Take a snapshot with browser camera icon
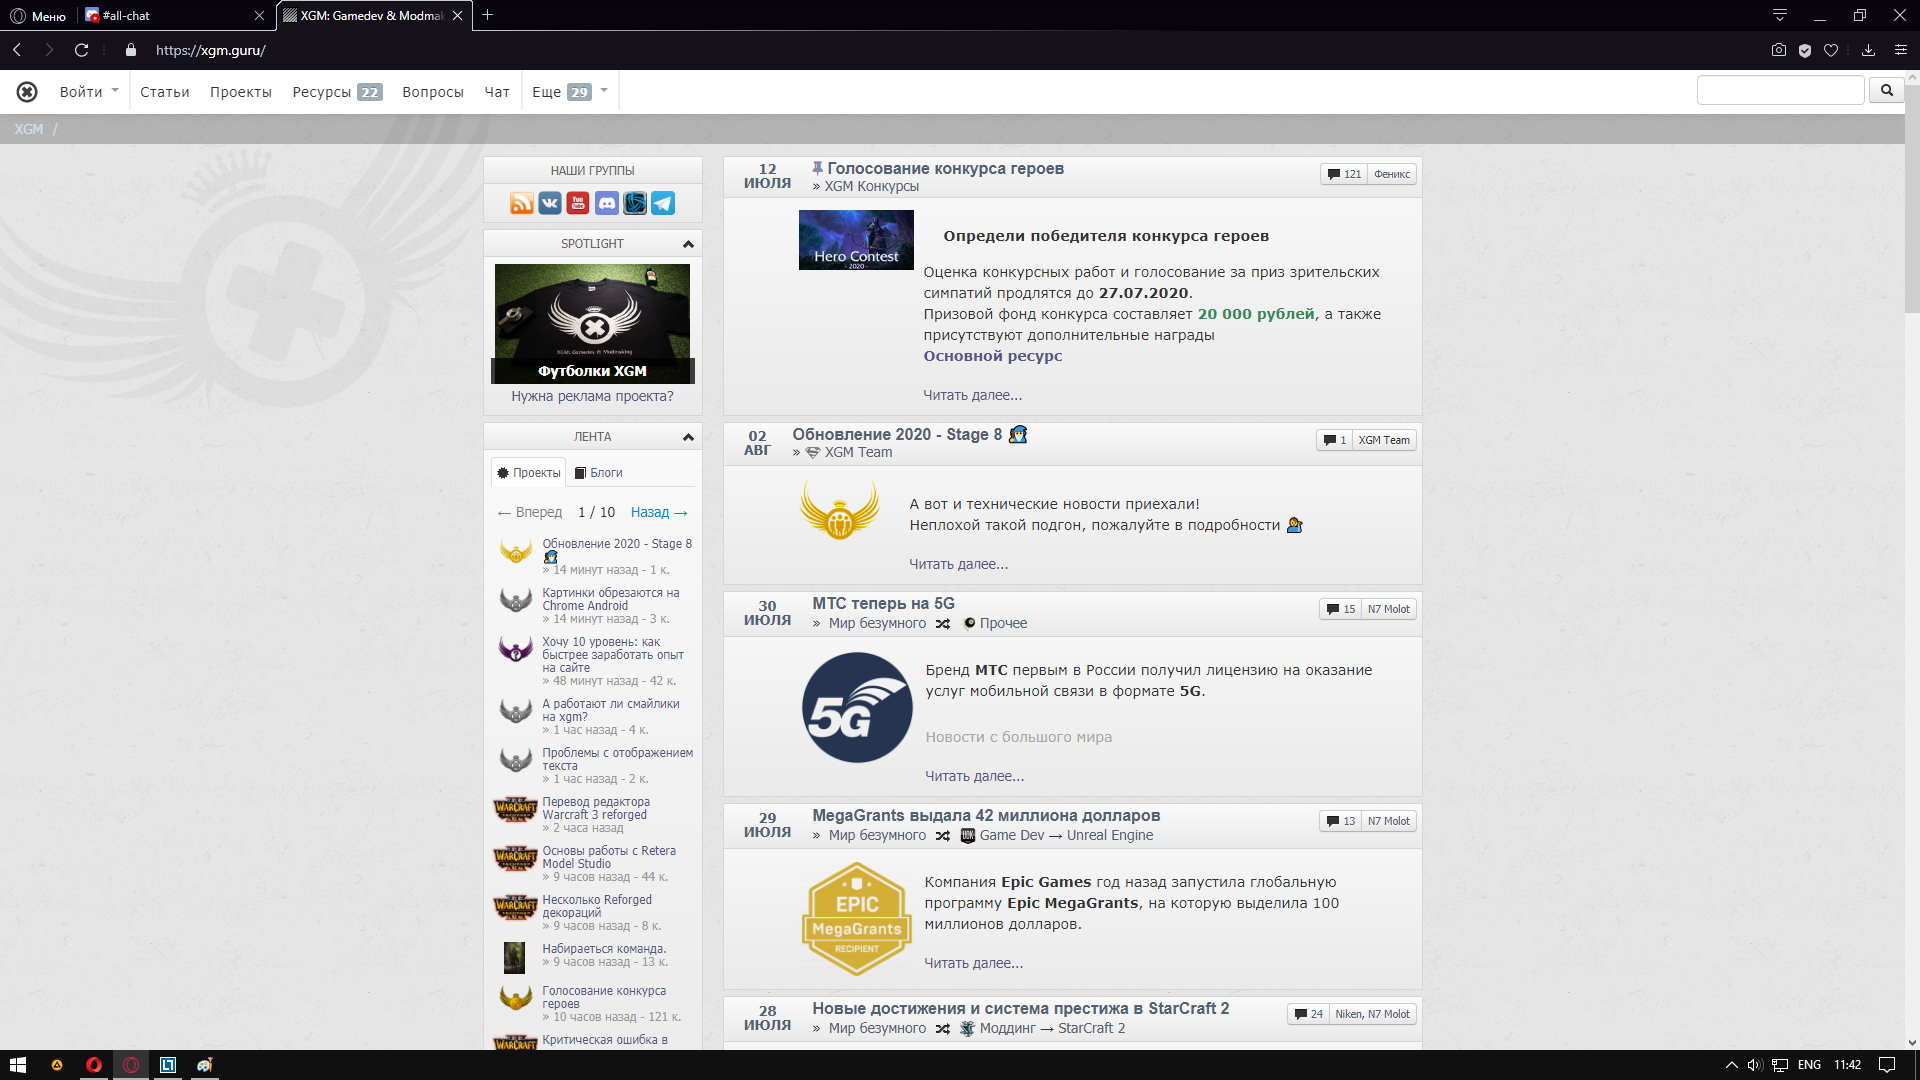The height and width of the screenshot is (1080, 1920). tap(1778, 50)
